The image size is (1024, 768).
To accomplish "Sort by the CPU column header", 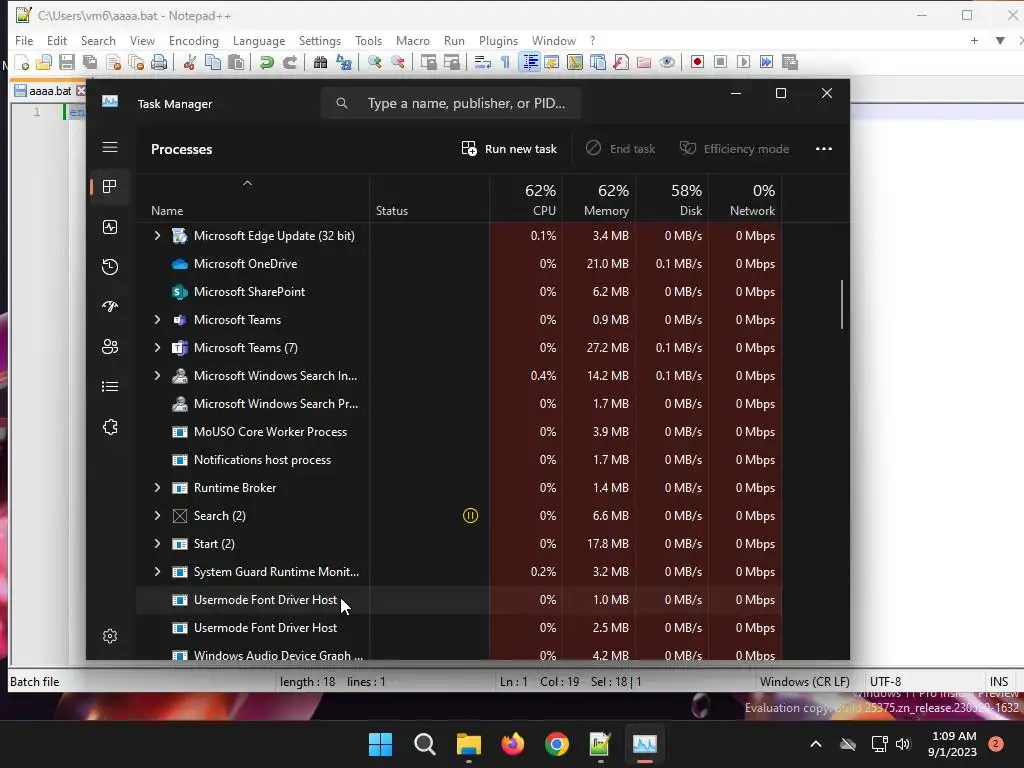I will coord(526,199).
